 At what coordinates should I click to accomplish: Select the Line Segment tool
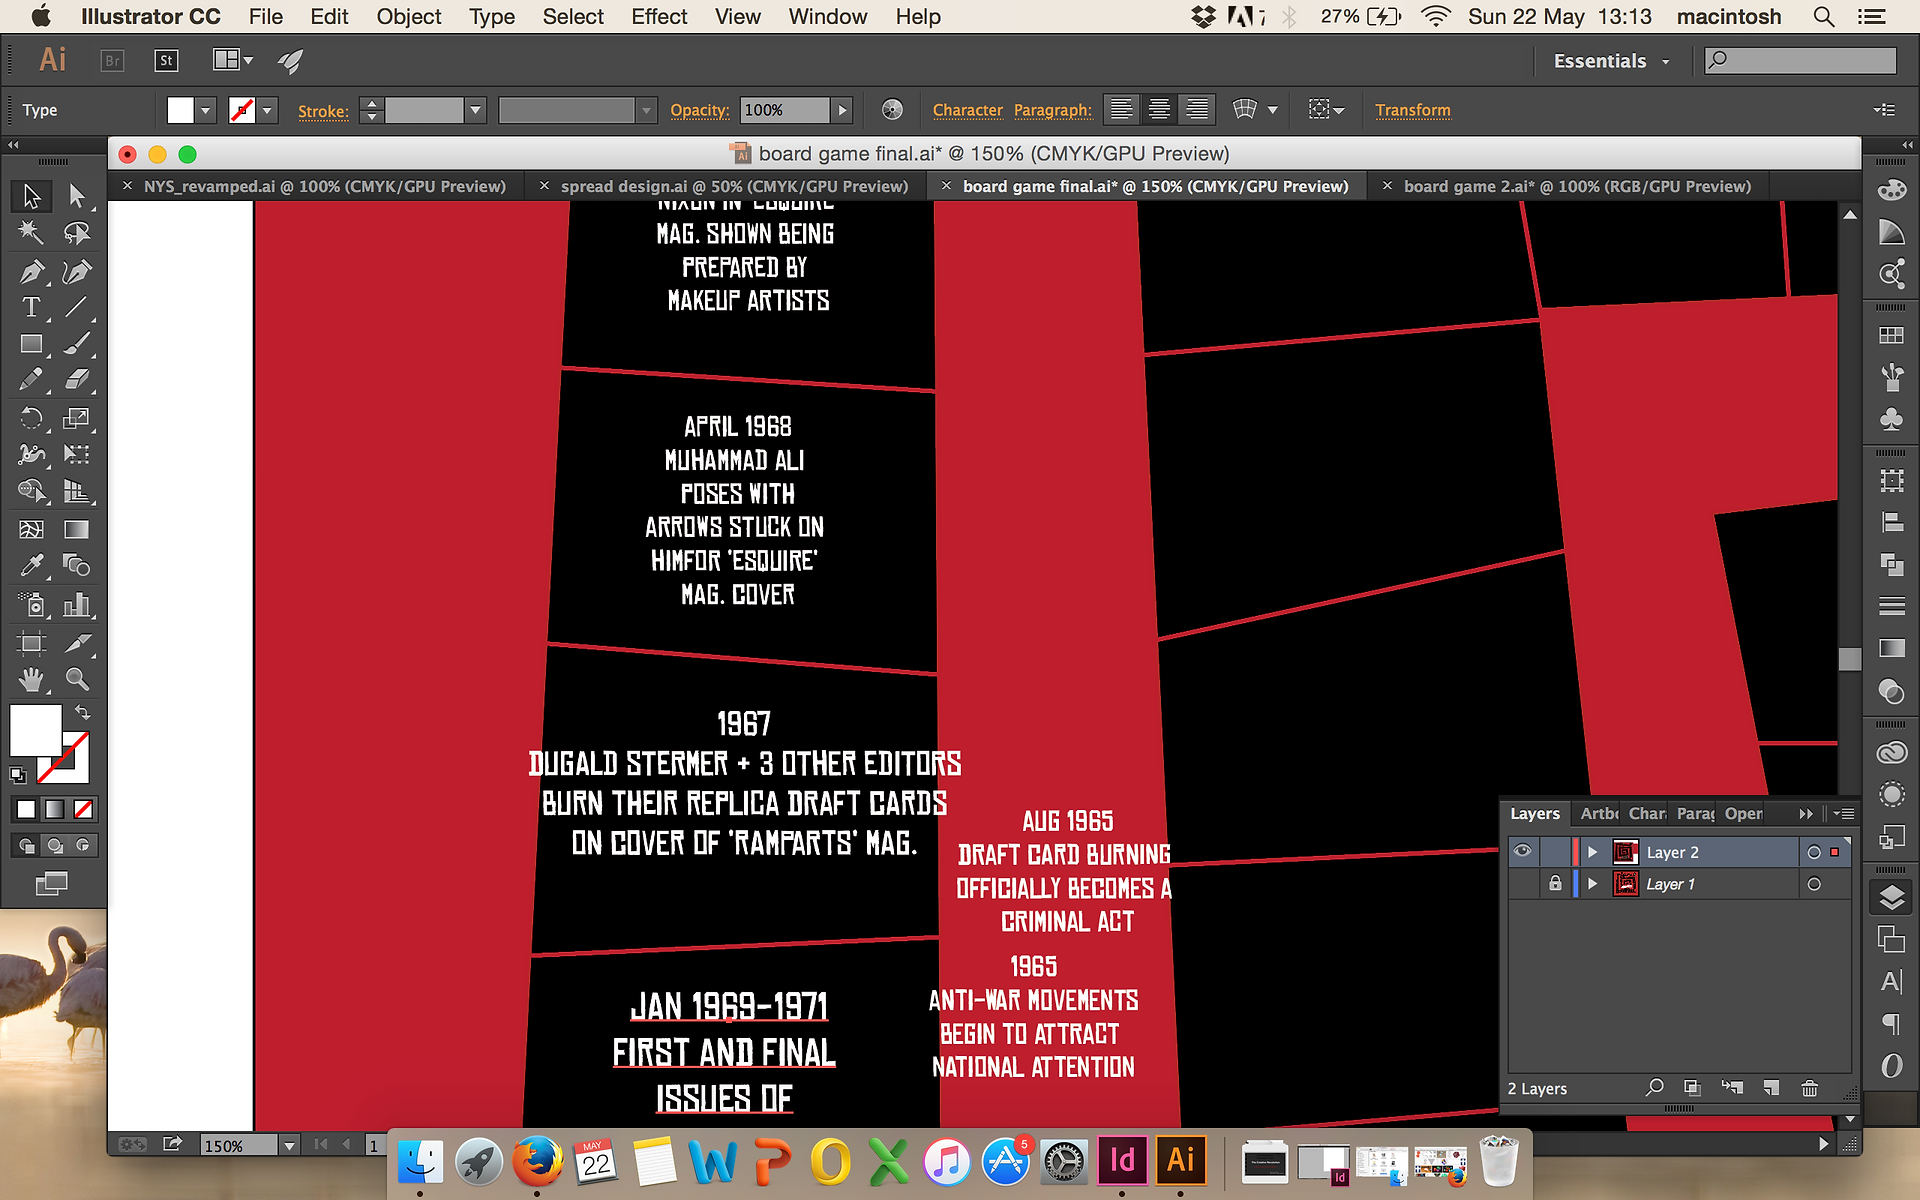[x=77, y=307]
